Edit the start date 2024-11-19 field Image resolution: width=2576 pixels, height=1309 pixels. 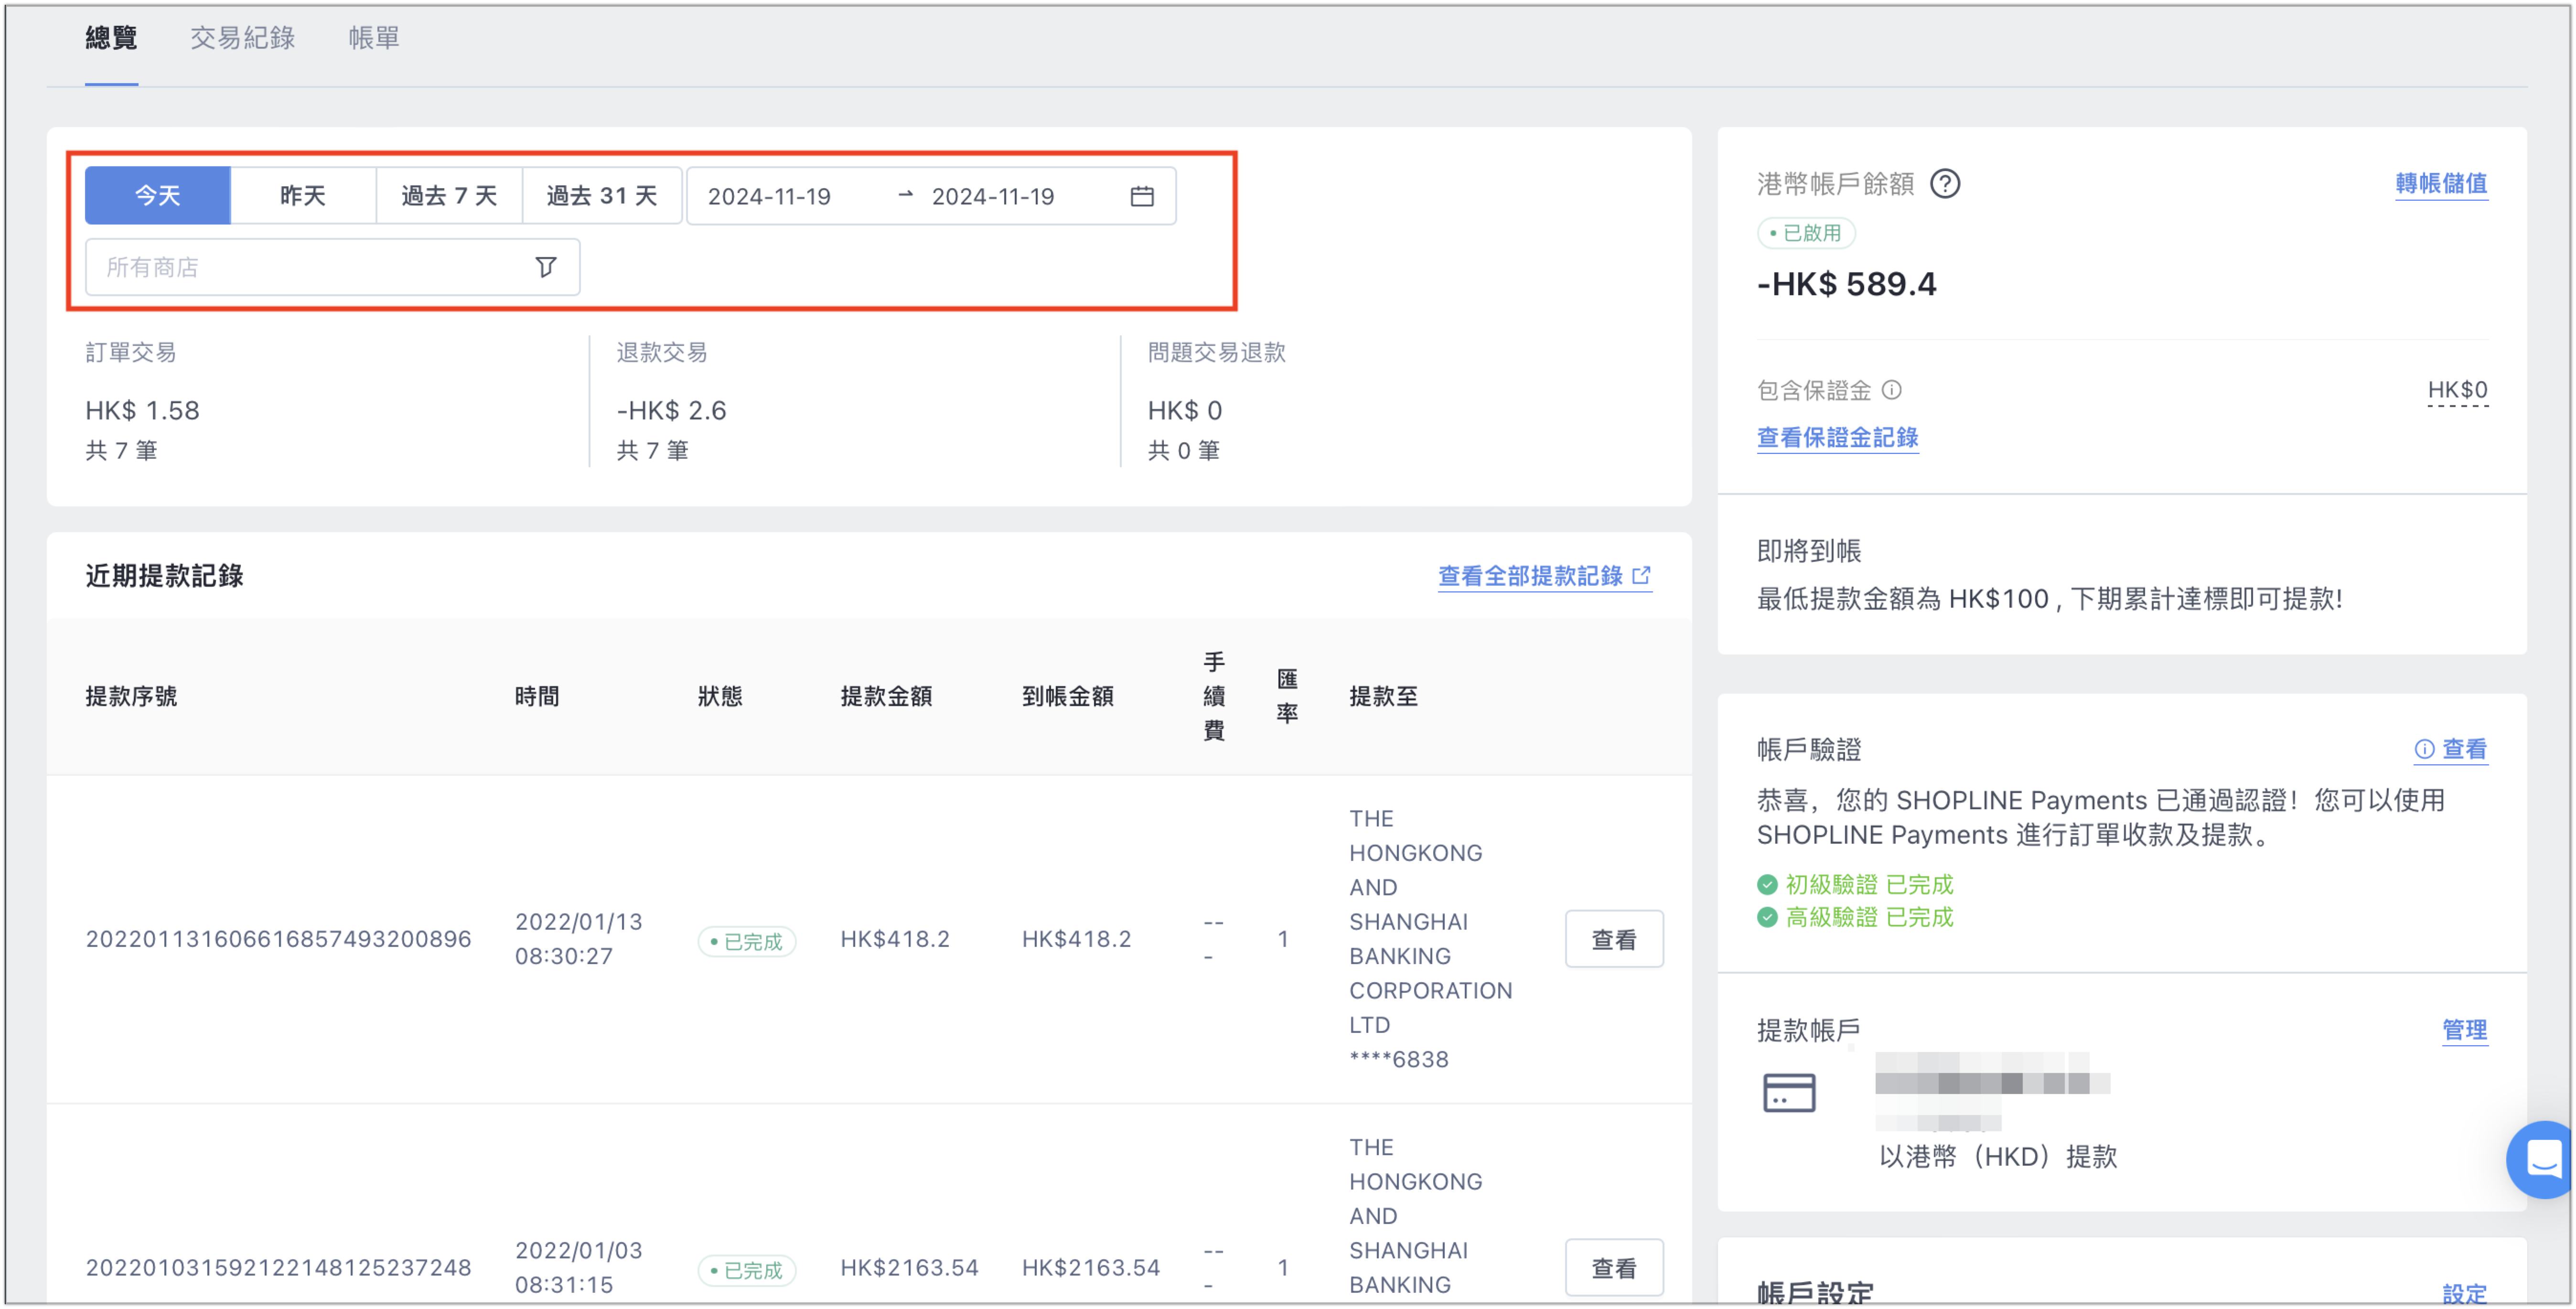tap(769, 196)
